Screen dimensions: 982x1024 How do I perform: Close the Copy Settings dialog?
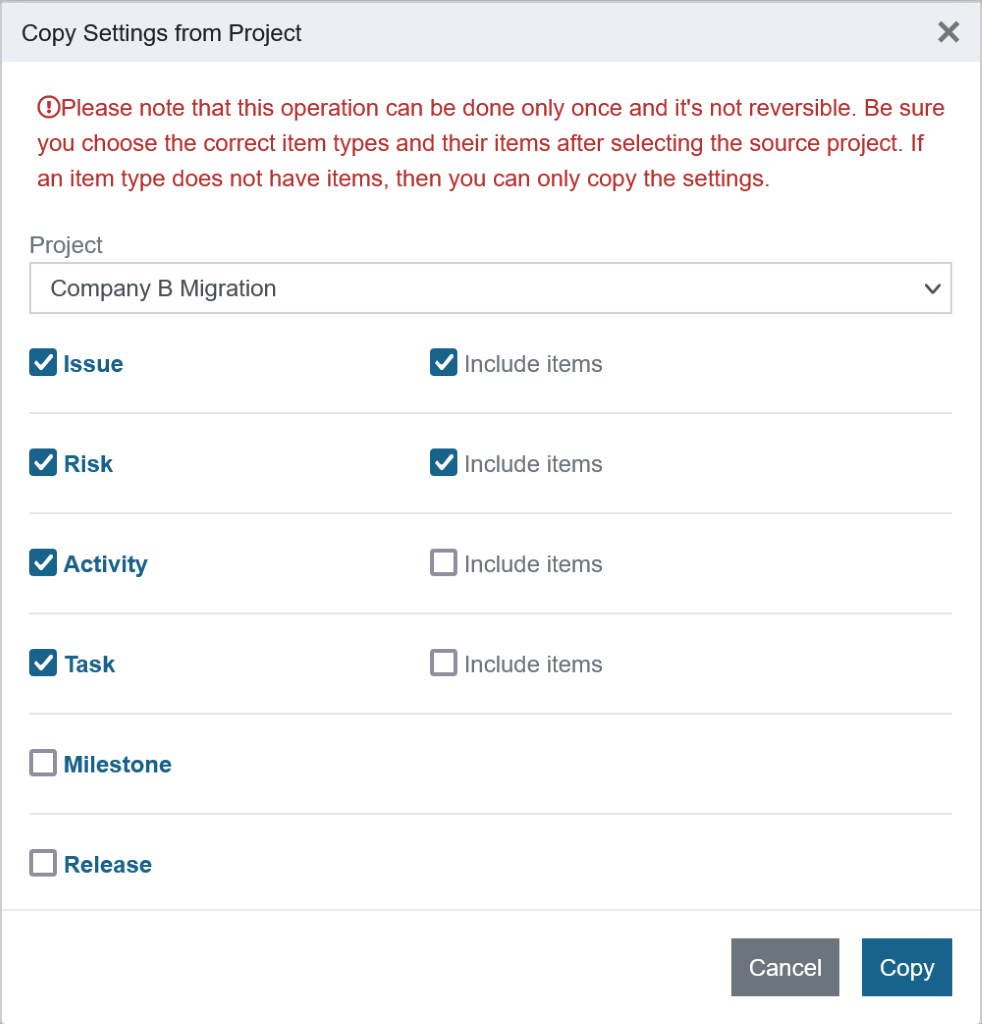pyautogui.click(x=948, y=32)
